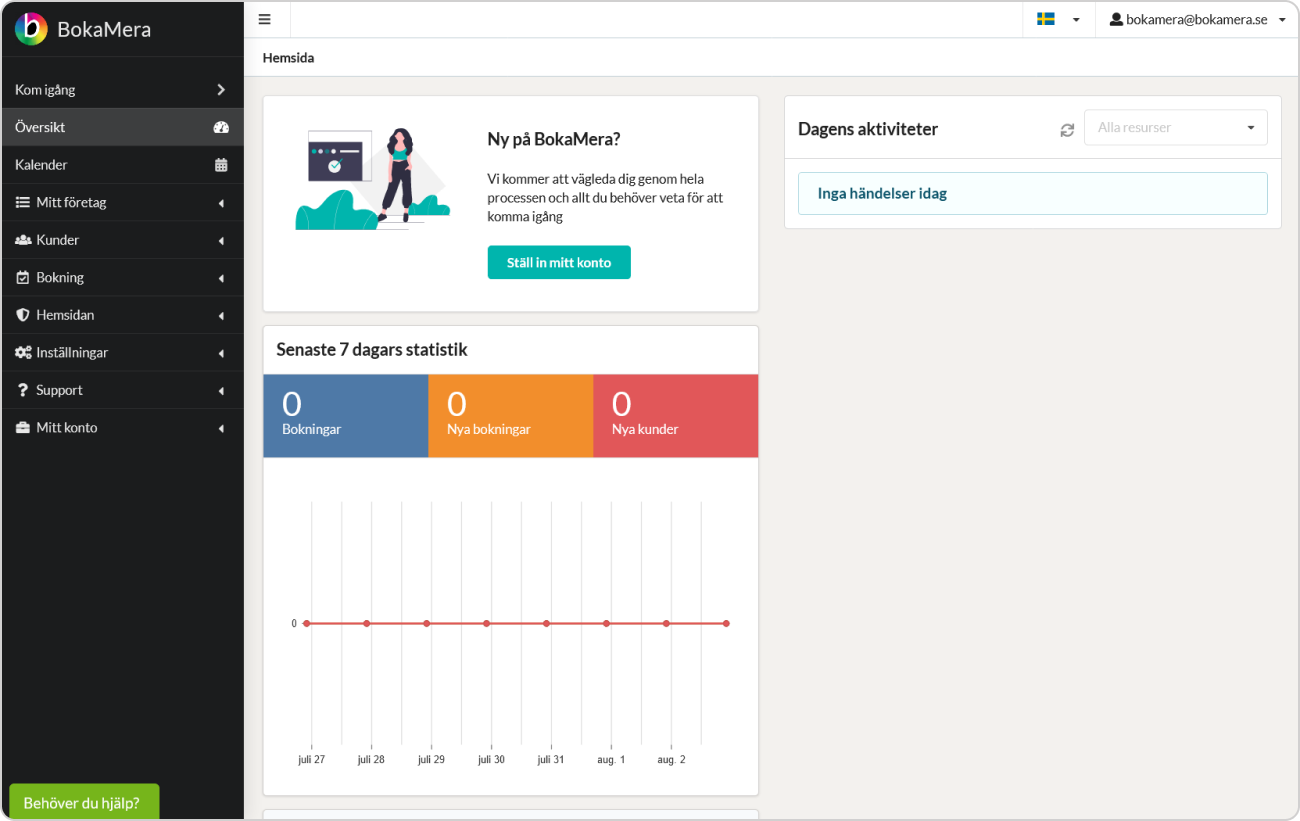Click the question mark icon beside Support
The image size is (1300, 821).
20,390
